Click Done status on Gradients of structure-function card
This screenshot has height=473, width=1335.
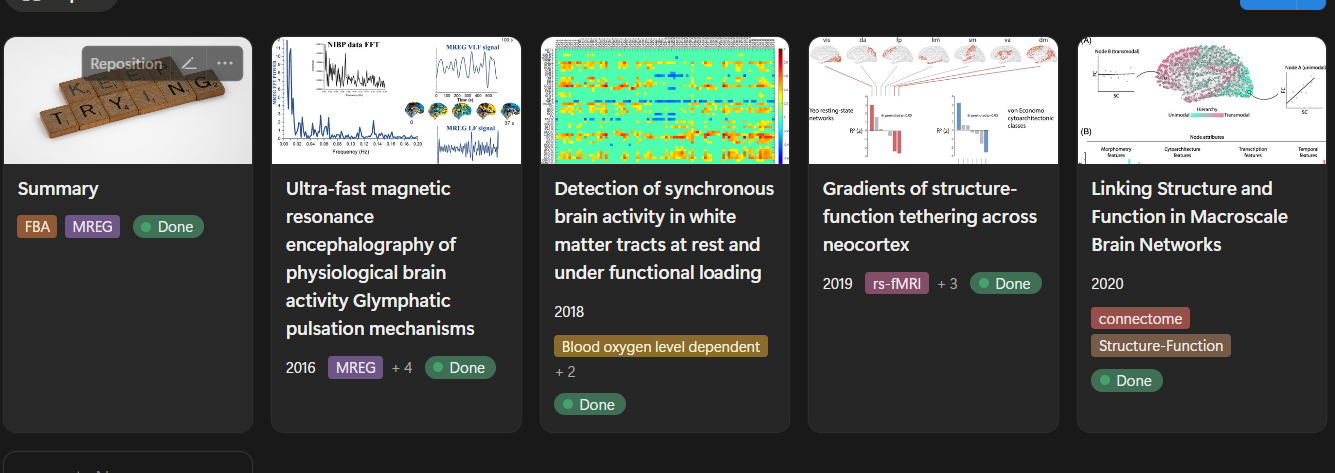click(1006, 284)
